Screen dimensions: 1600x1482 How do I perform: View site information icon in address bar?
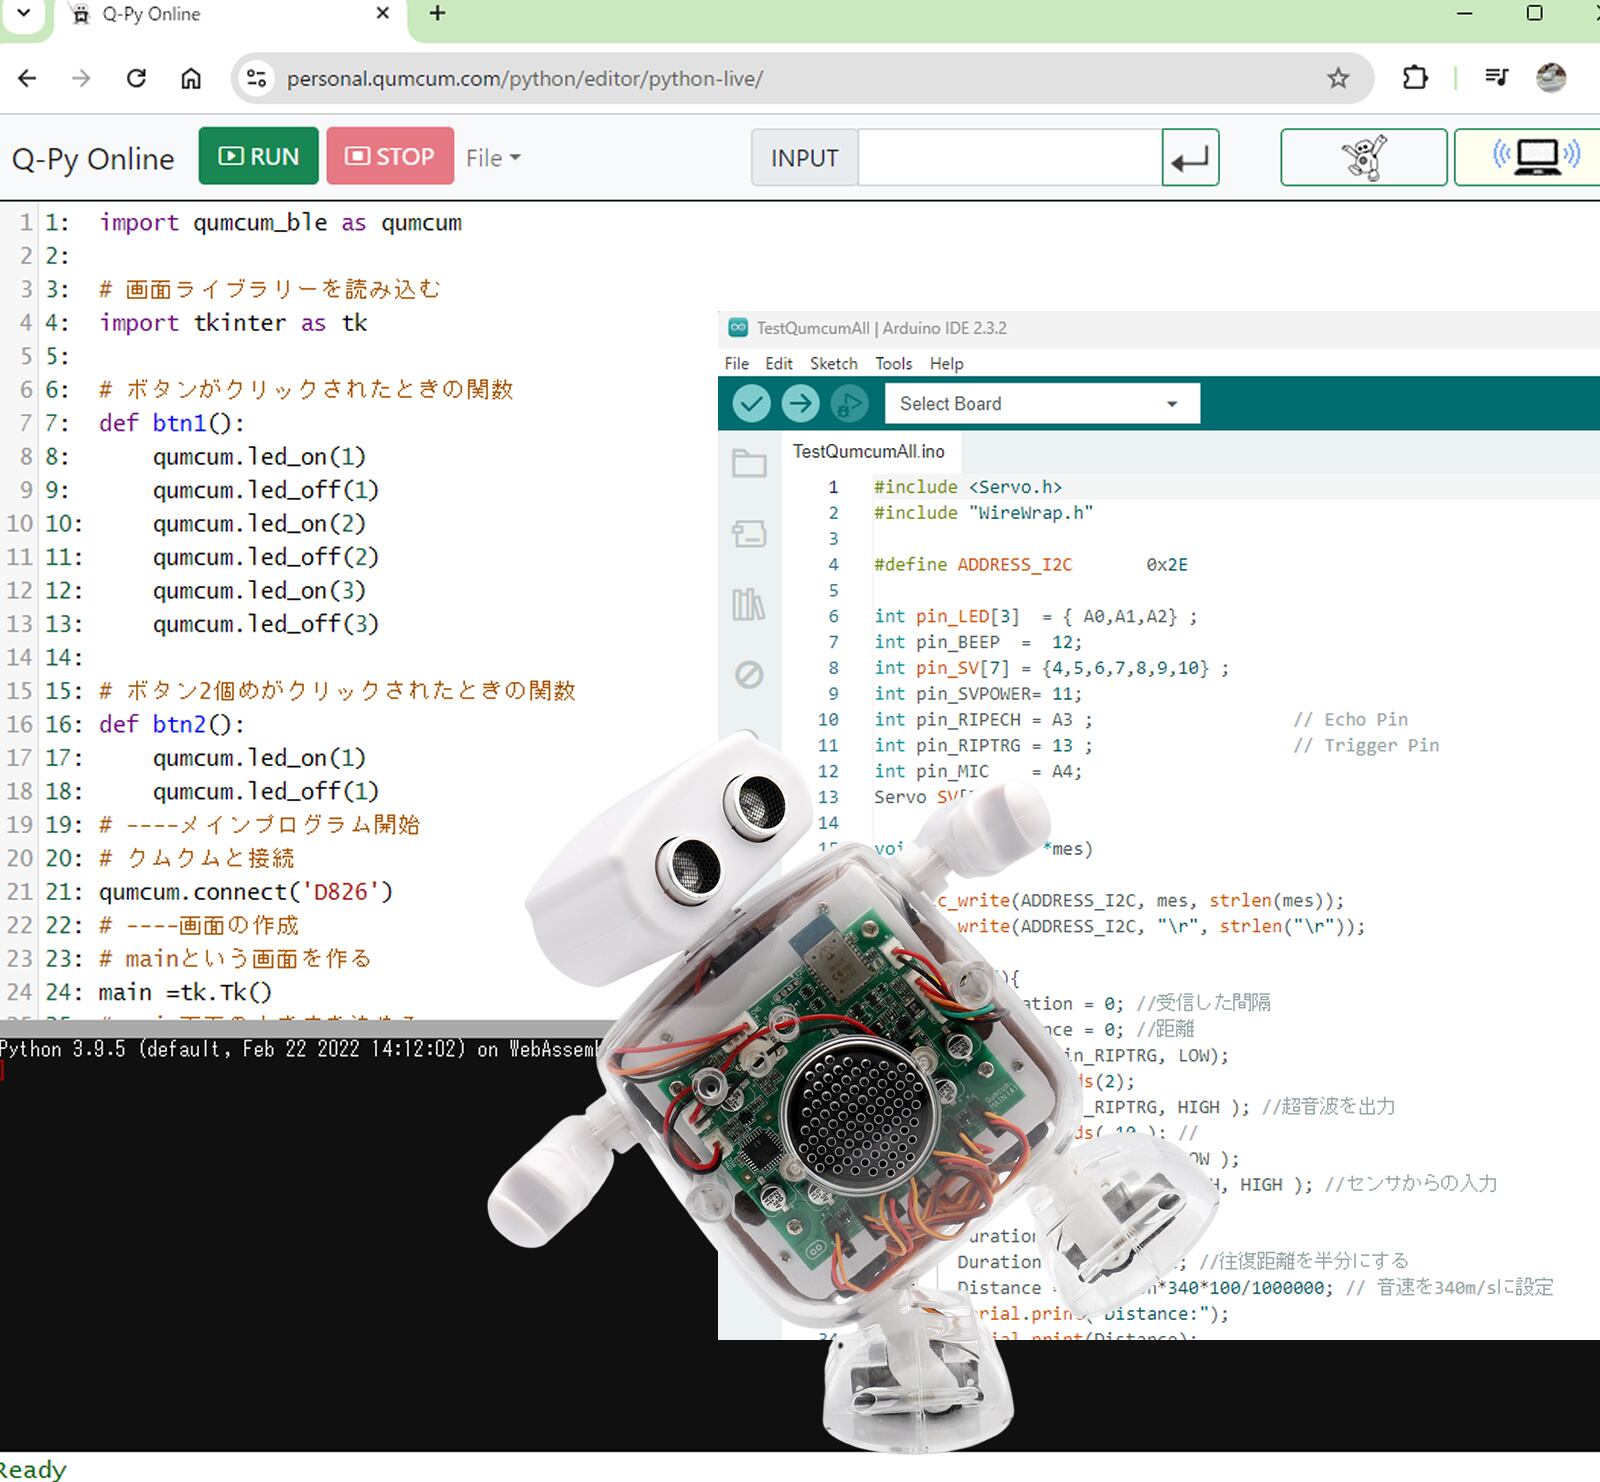[257, 78]
